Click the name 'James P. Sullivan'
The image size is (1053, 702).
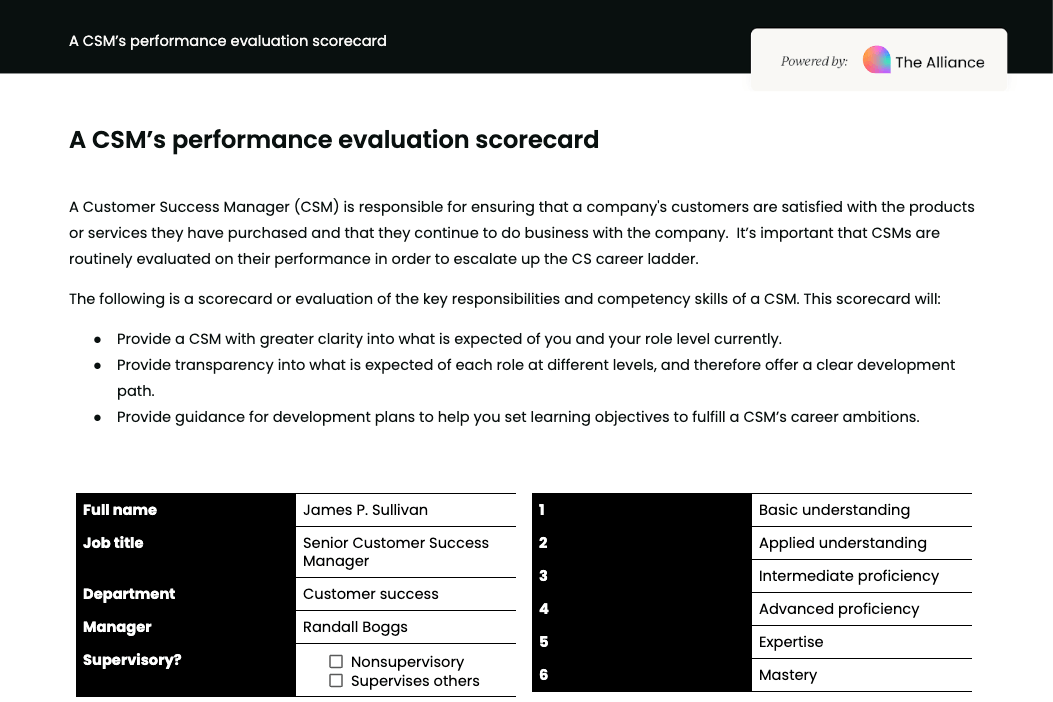[x=365, y=510]
